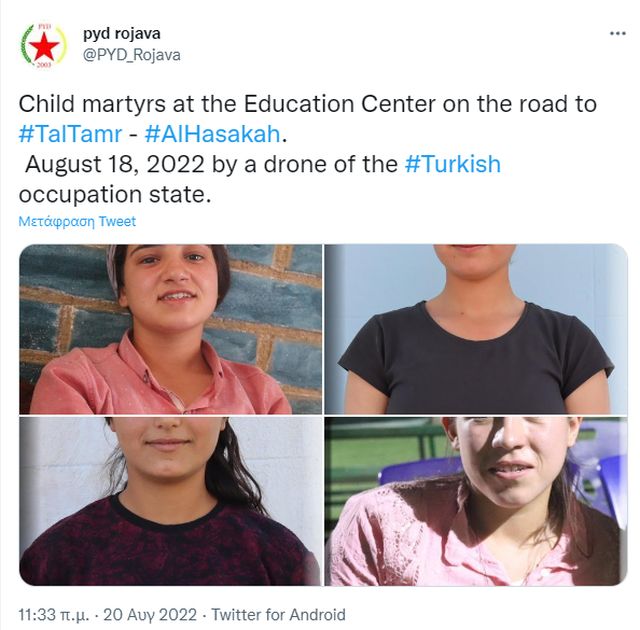
Task: Click the 'occupation state.' text line
Action: (115, 194)
